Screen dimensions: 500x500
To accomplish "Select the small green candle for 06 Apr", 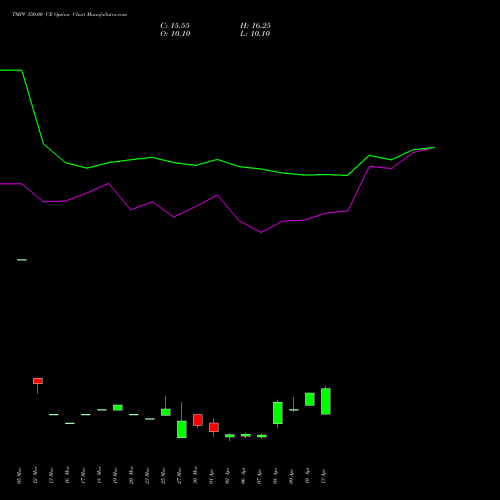I will pos(246,435).
